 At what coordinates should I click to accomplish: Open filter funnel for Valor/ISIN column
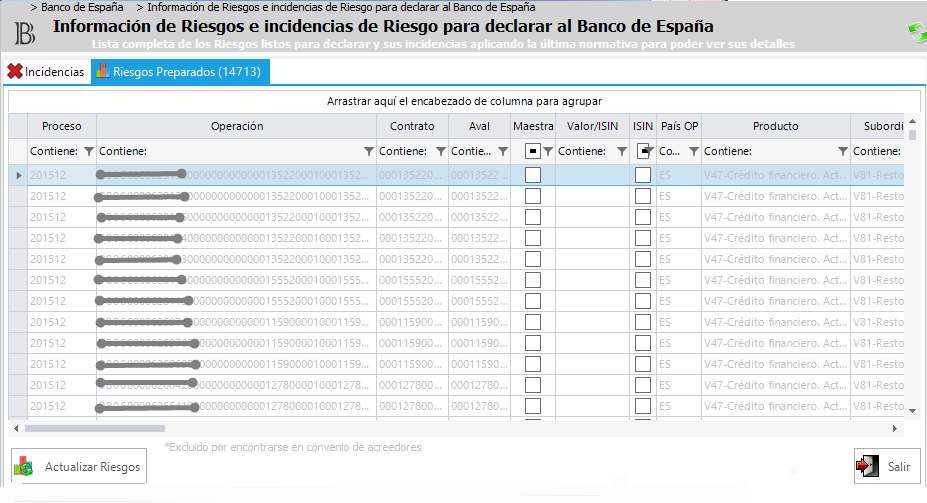(621, 151)
